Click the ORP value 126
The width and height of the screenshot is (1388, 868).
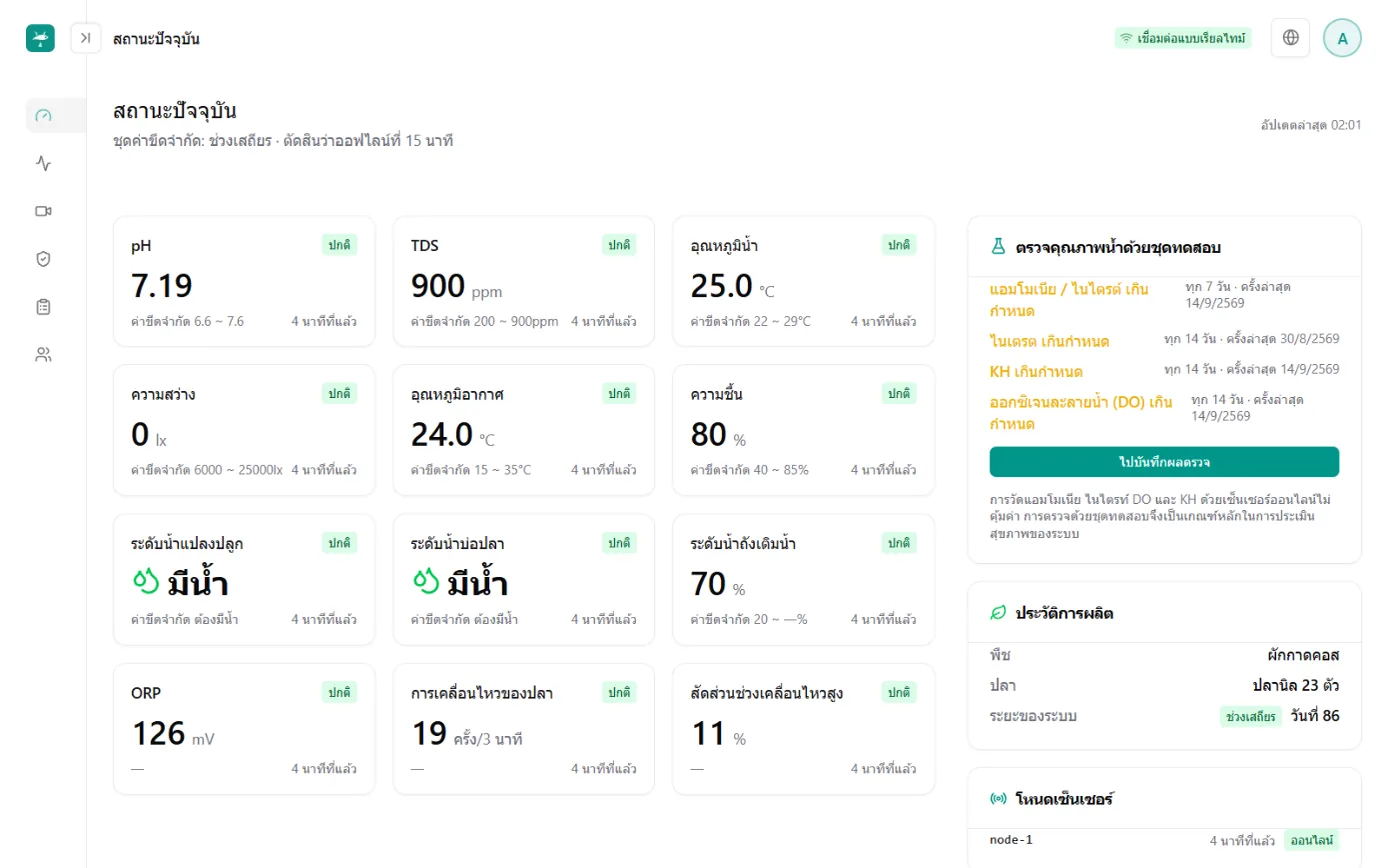tap(158, 734)
